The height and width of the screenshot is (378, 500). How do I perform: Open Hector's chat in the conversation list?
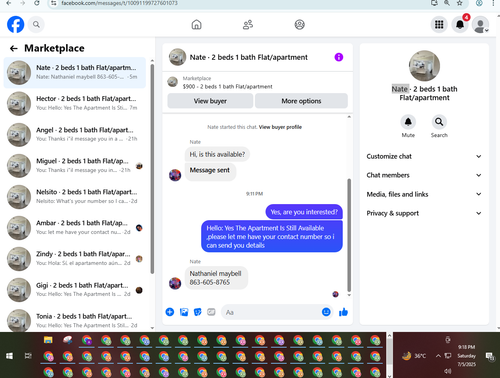(75, 103)
